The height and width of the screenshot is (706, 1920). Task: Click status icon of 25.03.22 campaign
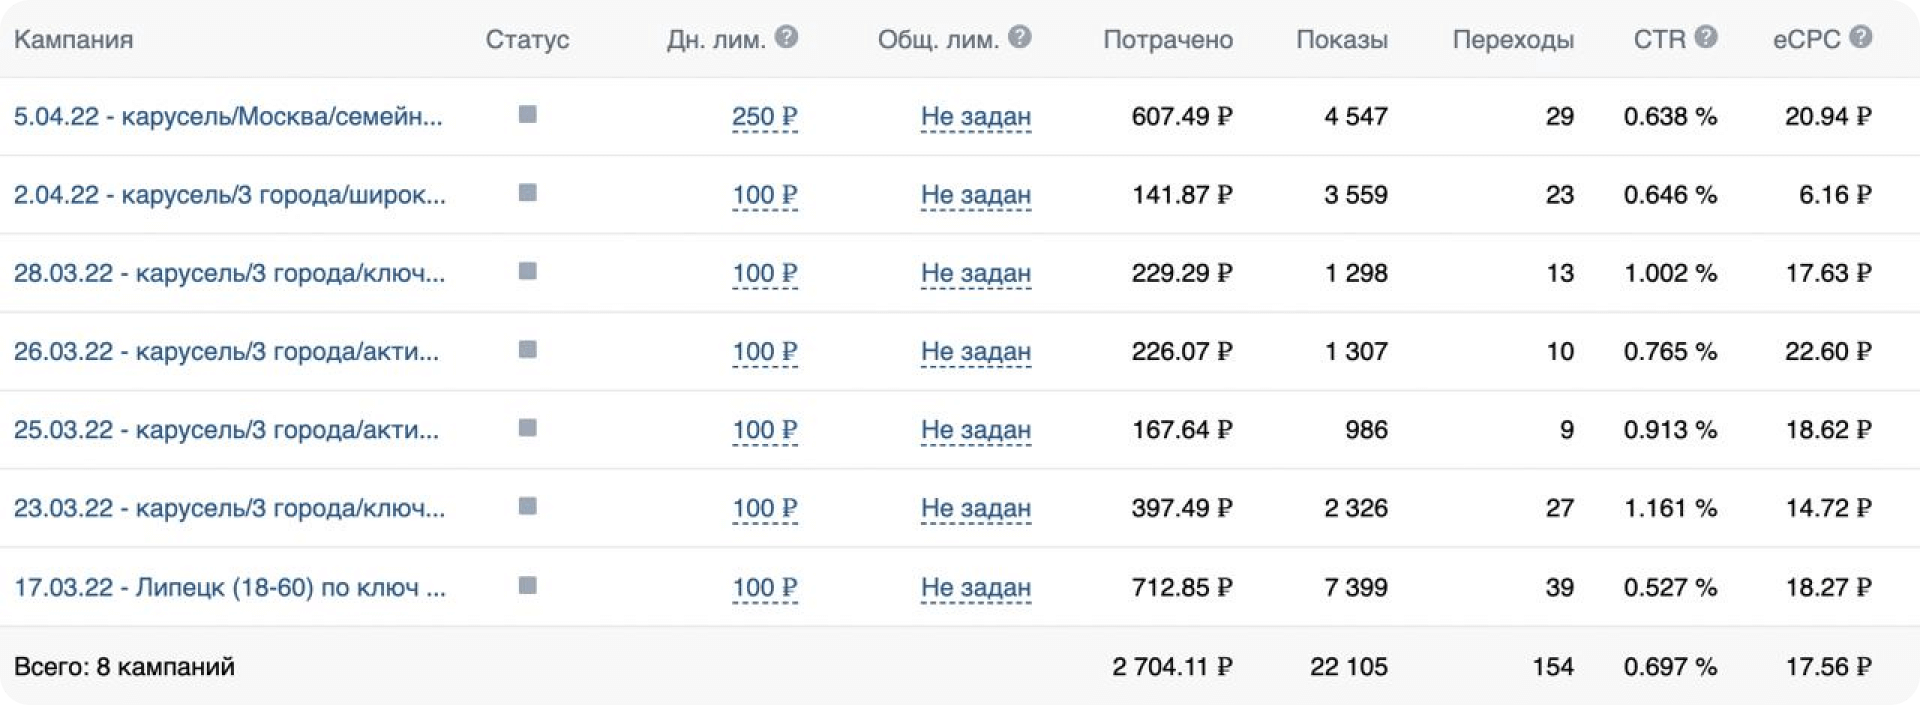528,429
